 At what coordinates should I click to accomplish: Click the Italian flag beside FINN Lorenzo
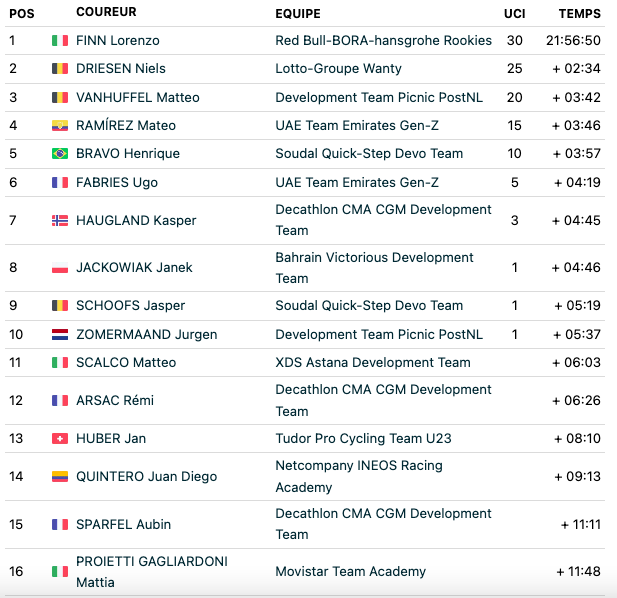tap(60, 41)
